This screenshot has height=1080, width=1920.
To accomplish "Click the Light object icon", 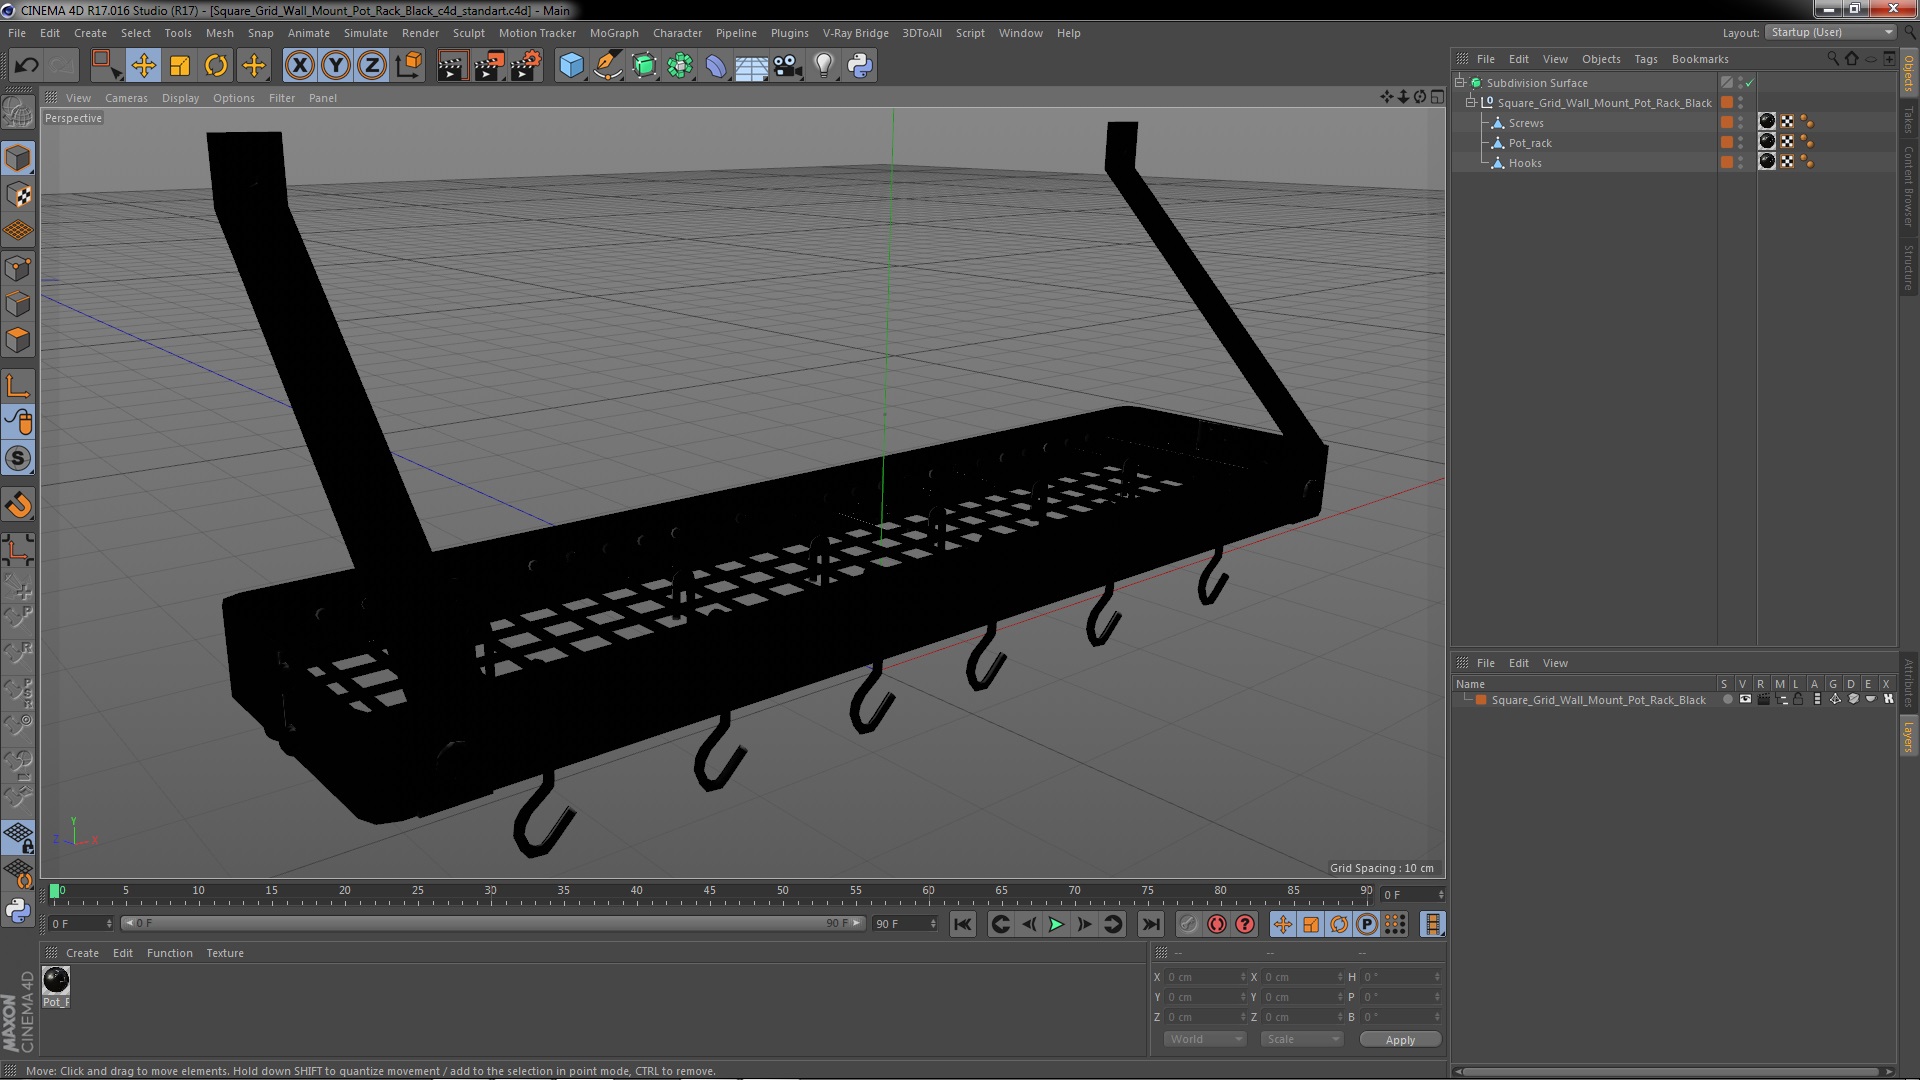I will pos(823,66).
